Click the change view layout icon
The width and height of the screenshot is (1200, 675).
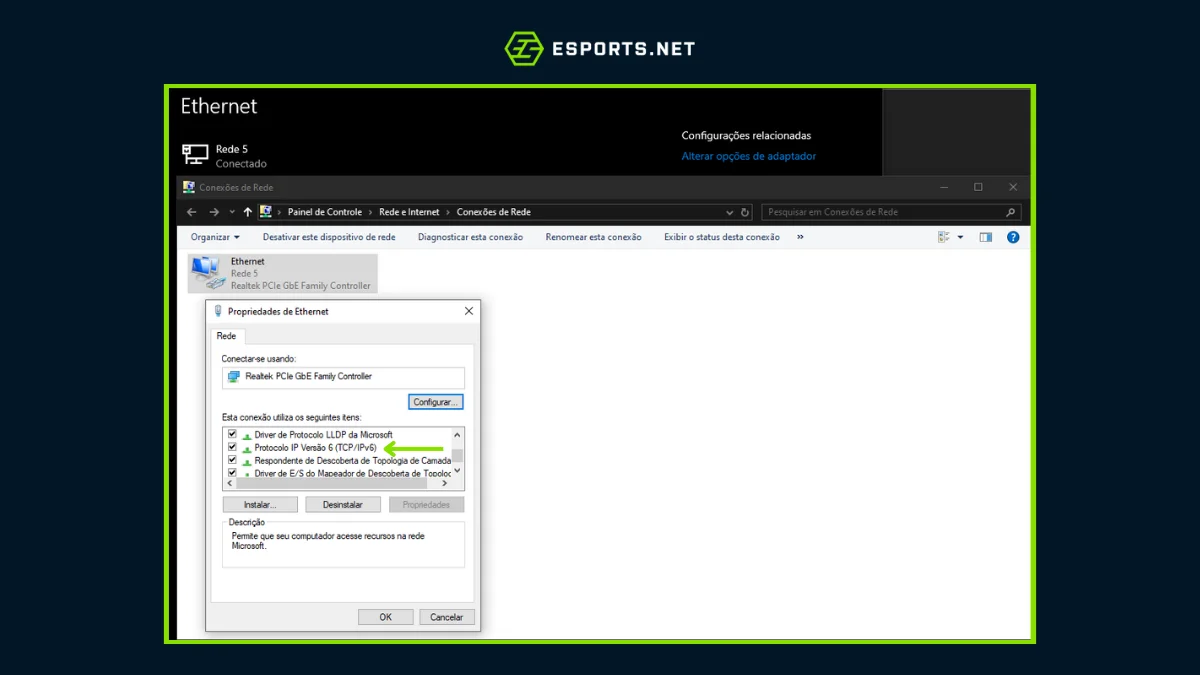943,237
